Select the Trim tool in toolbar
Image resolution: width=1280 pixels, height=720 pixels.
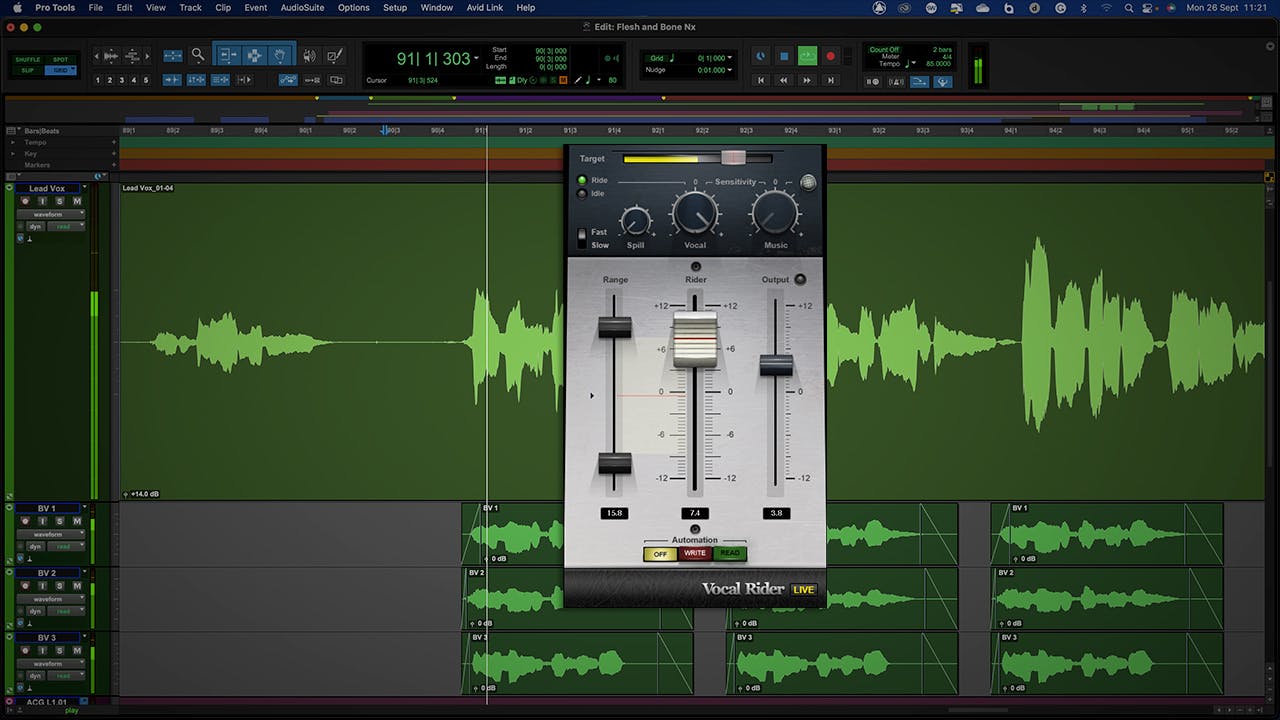click(228, 55)
